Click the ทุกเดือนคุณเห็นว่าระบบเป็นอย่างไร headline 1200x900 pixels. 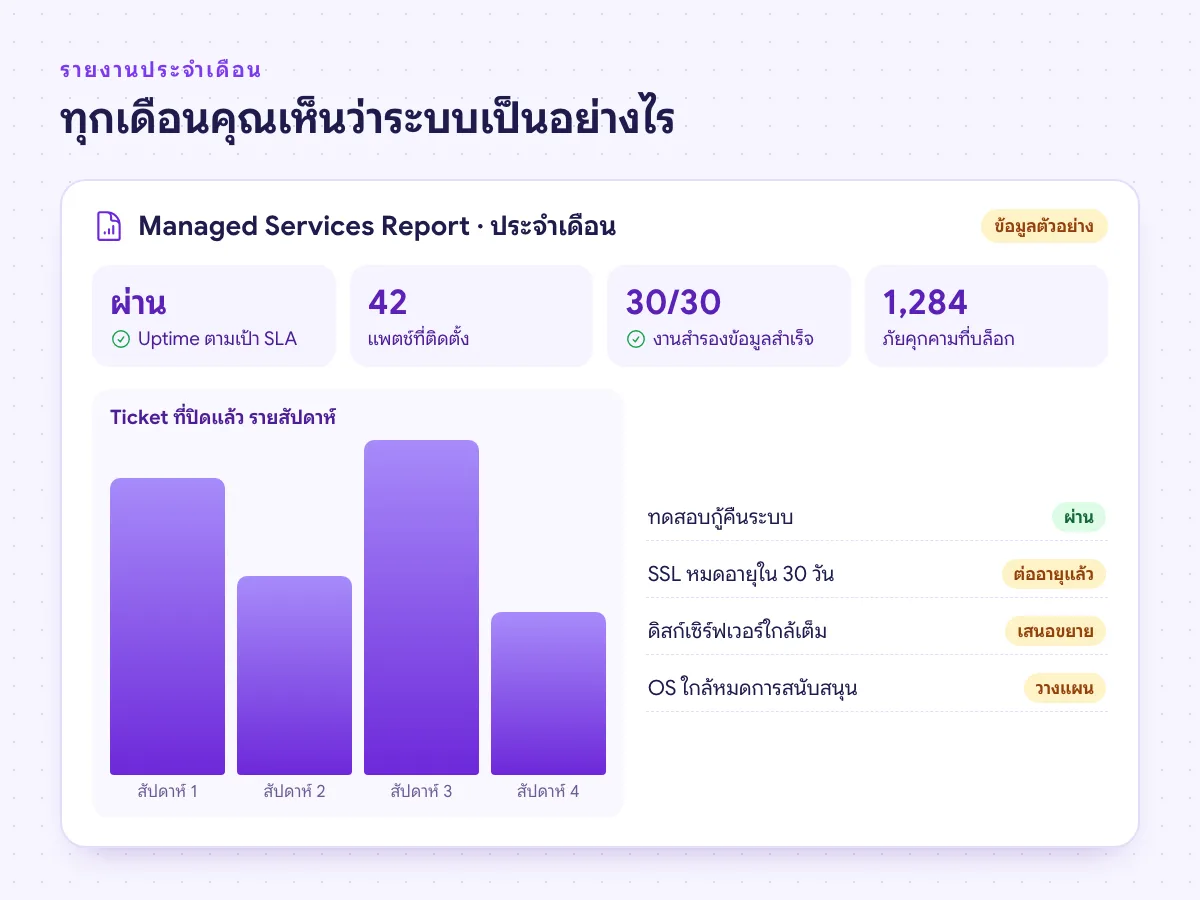click(x=367, y=120)
